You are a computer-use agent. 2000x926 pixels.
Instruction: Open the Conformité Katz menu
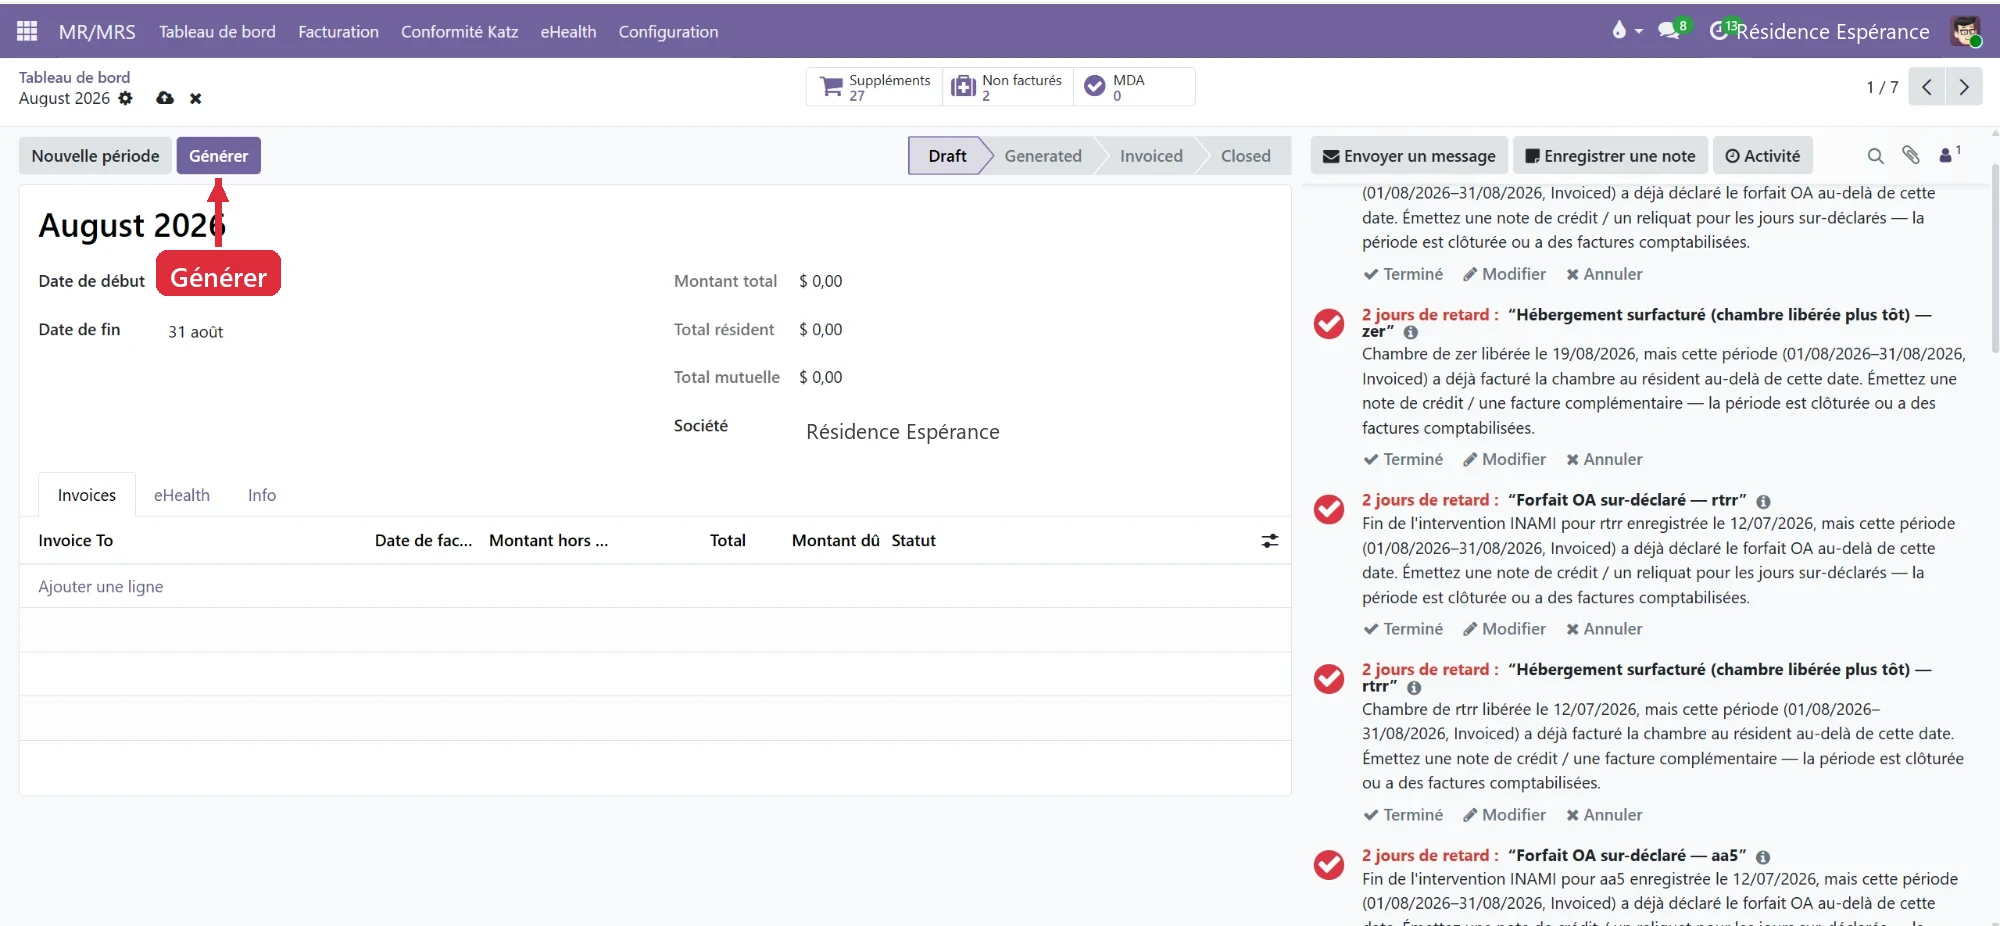pos(459,32)
